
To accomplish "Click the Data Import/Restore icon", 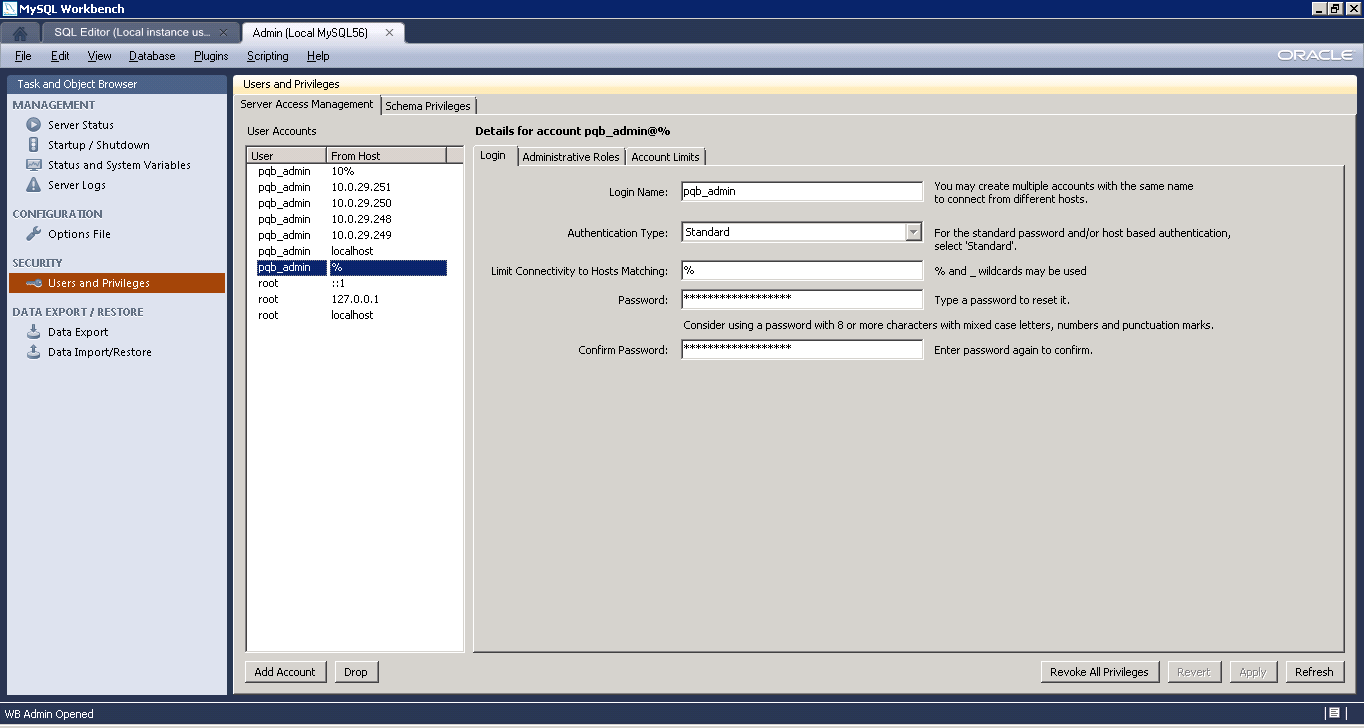I will pyautogui.click(x=34, y=352).
